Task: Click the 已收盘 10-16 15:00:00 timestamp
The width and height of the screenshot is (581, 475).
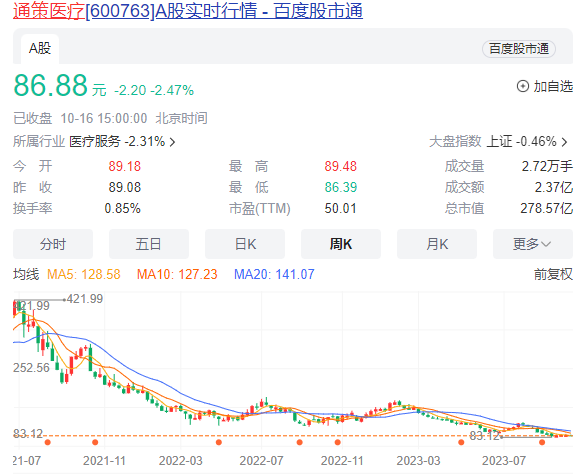Action: coord(80,119)
